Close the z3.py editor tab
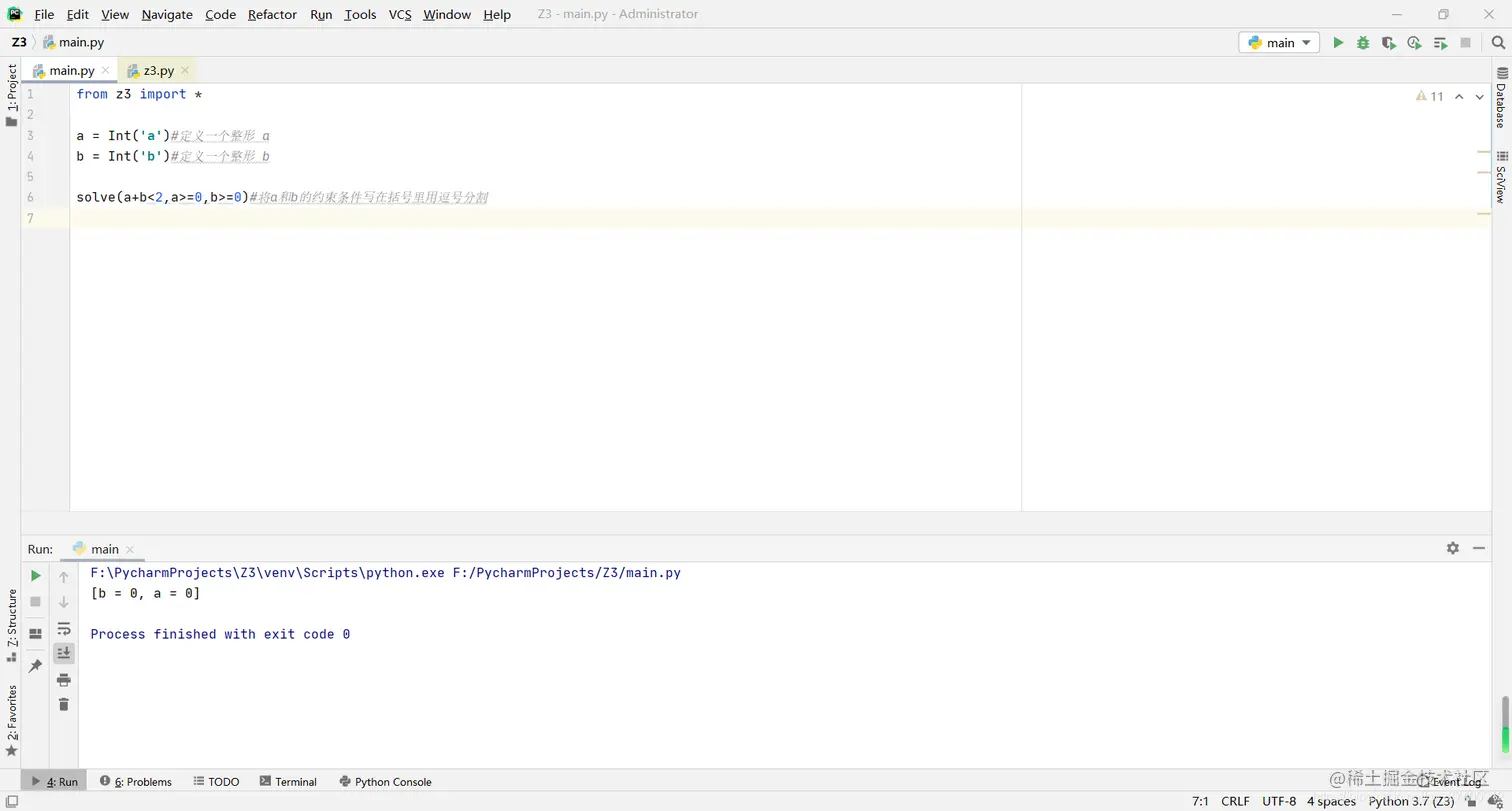This screenshot has width=1512, height=811. 184,70
